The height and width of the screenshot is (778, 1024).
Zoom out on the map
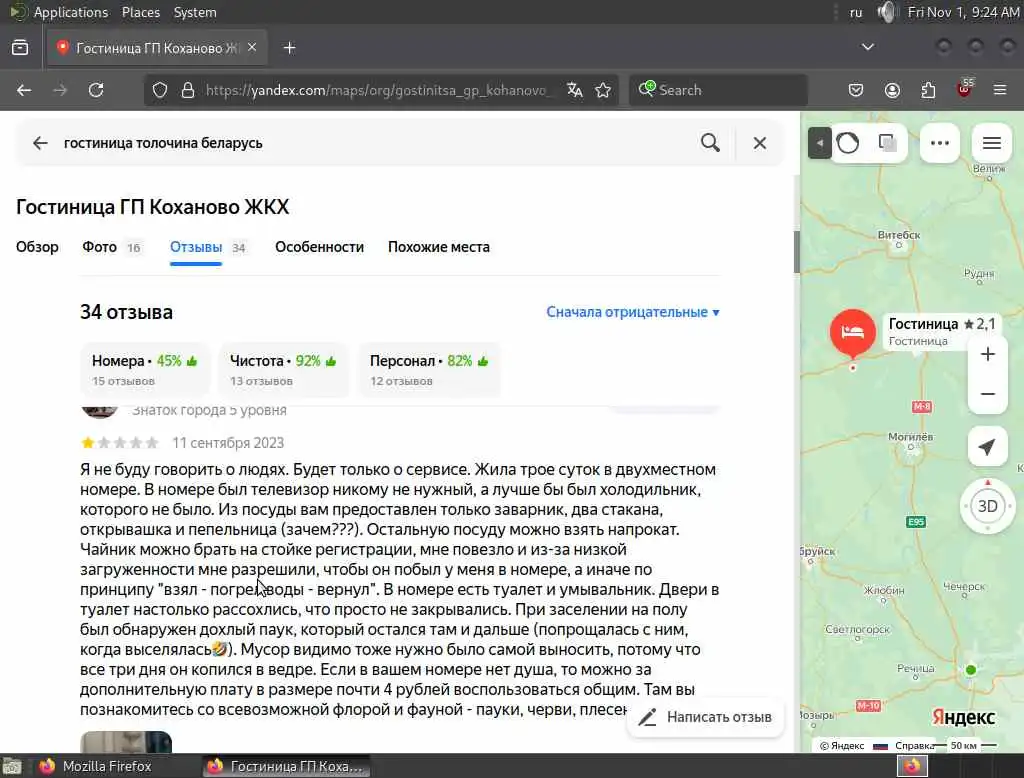coord(987,394)
